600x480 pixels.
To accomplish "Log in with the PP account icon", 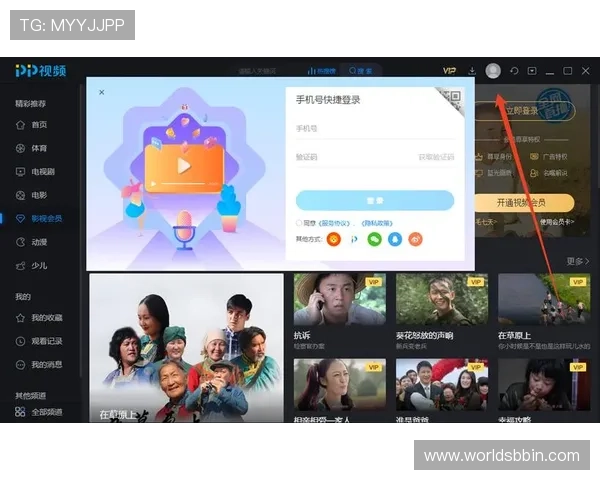I will click(x=354, y=240).
